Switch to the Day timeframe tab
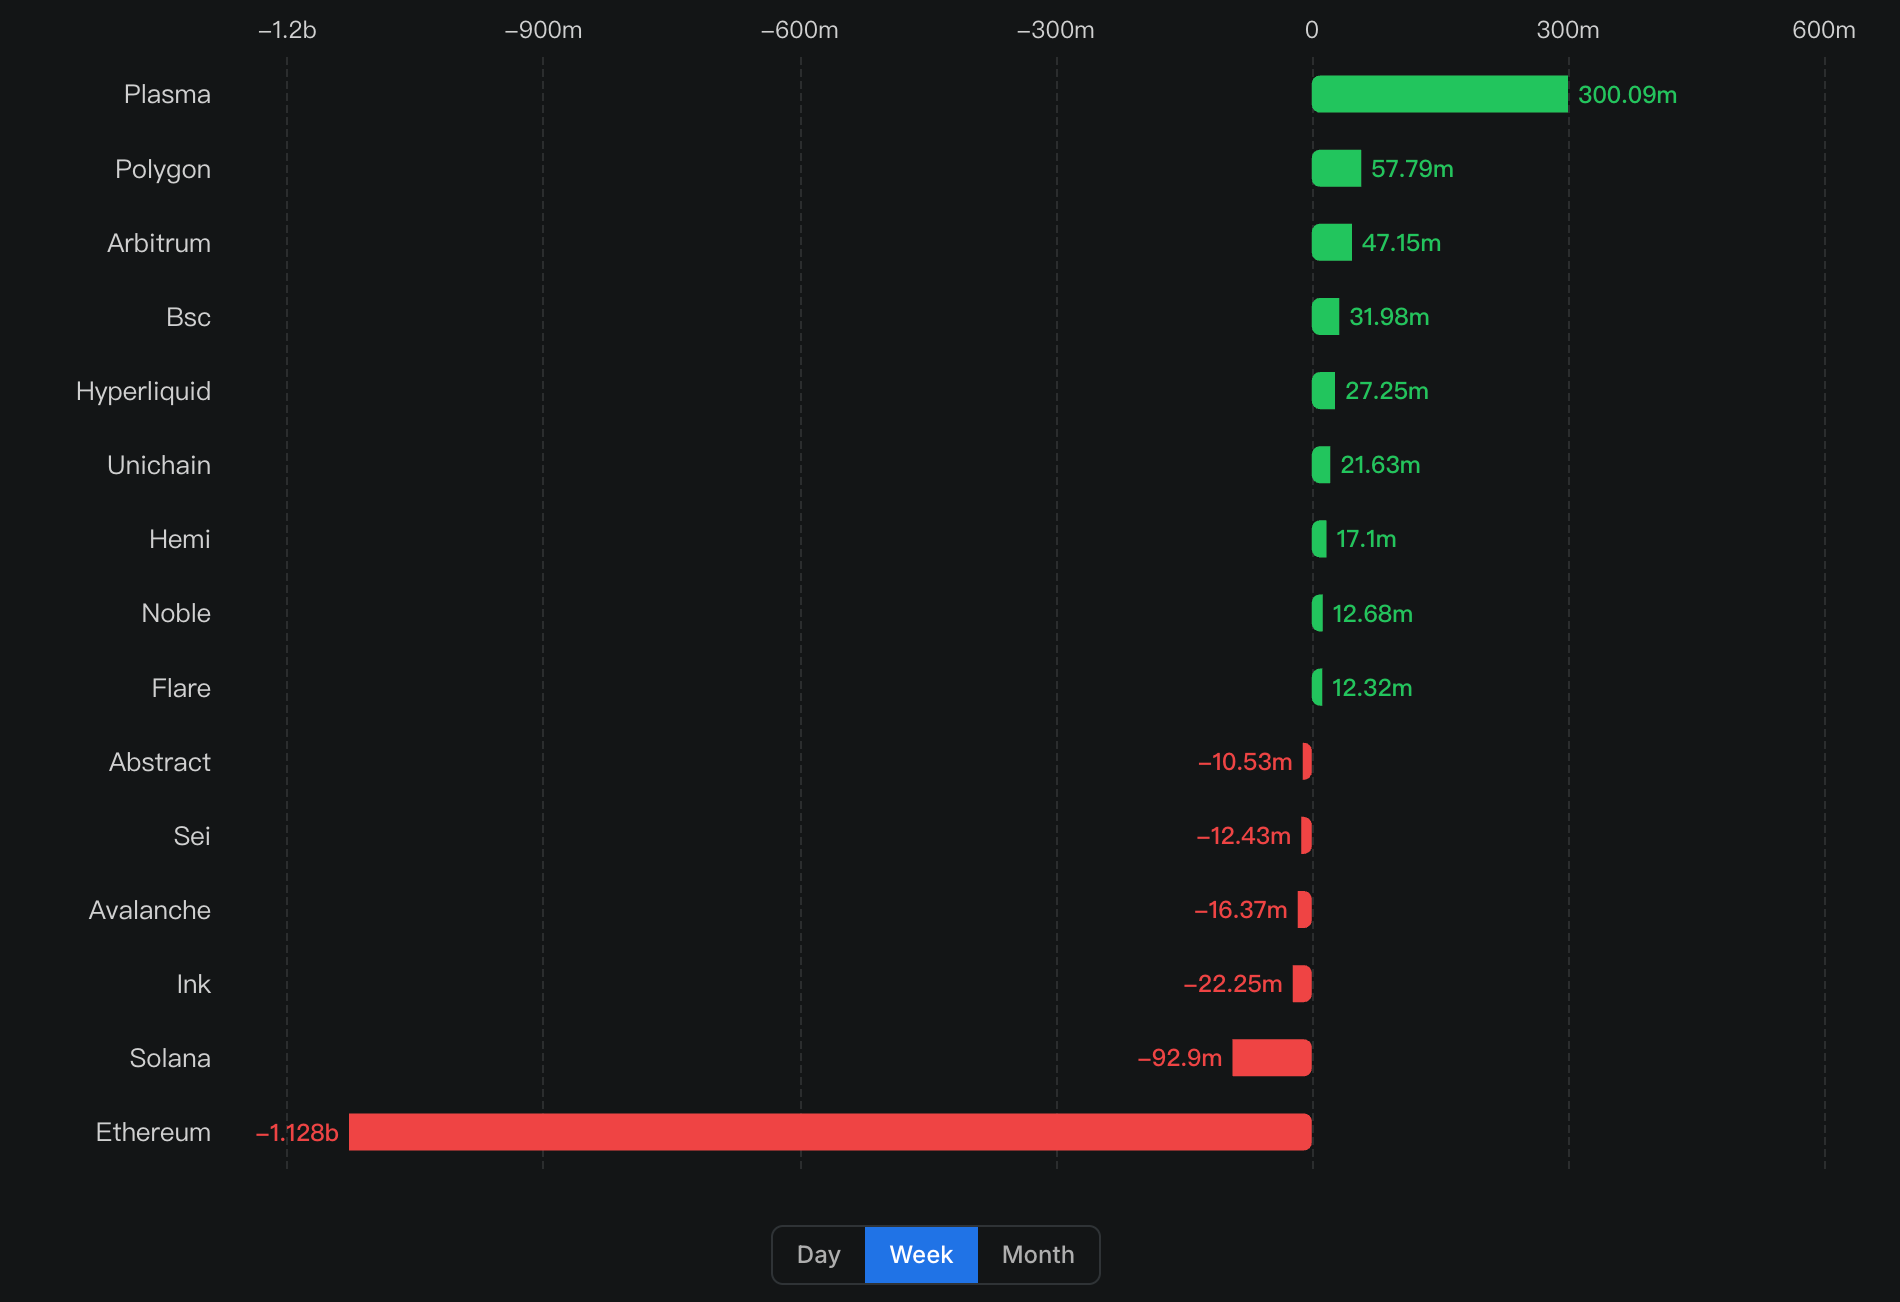This screenshot has height=1302, width=1900. (x=818, y=1254)
